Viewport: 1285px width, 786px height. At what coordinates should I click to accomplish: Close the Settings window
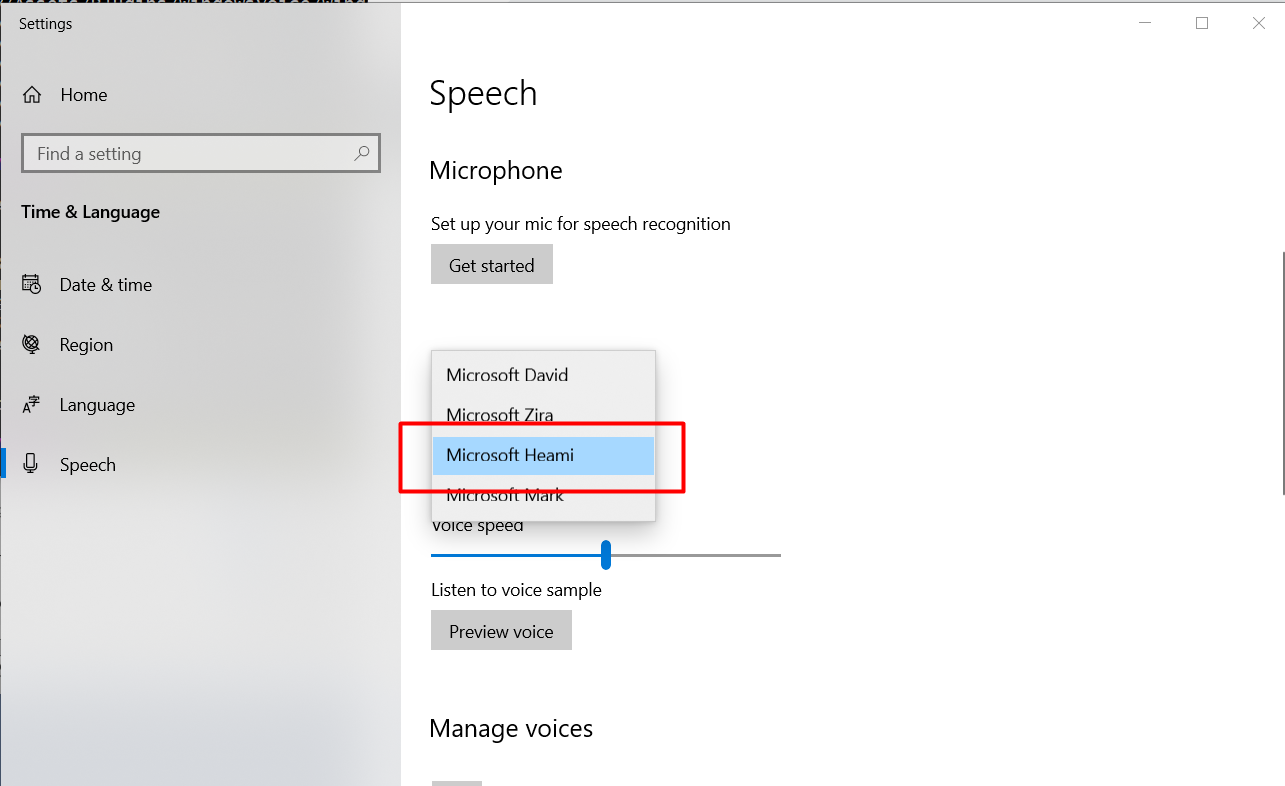1258,23
